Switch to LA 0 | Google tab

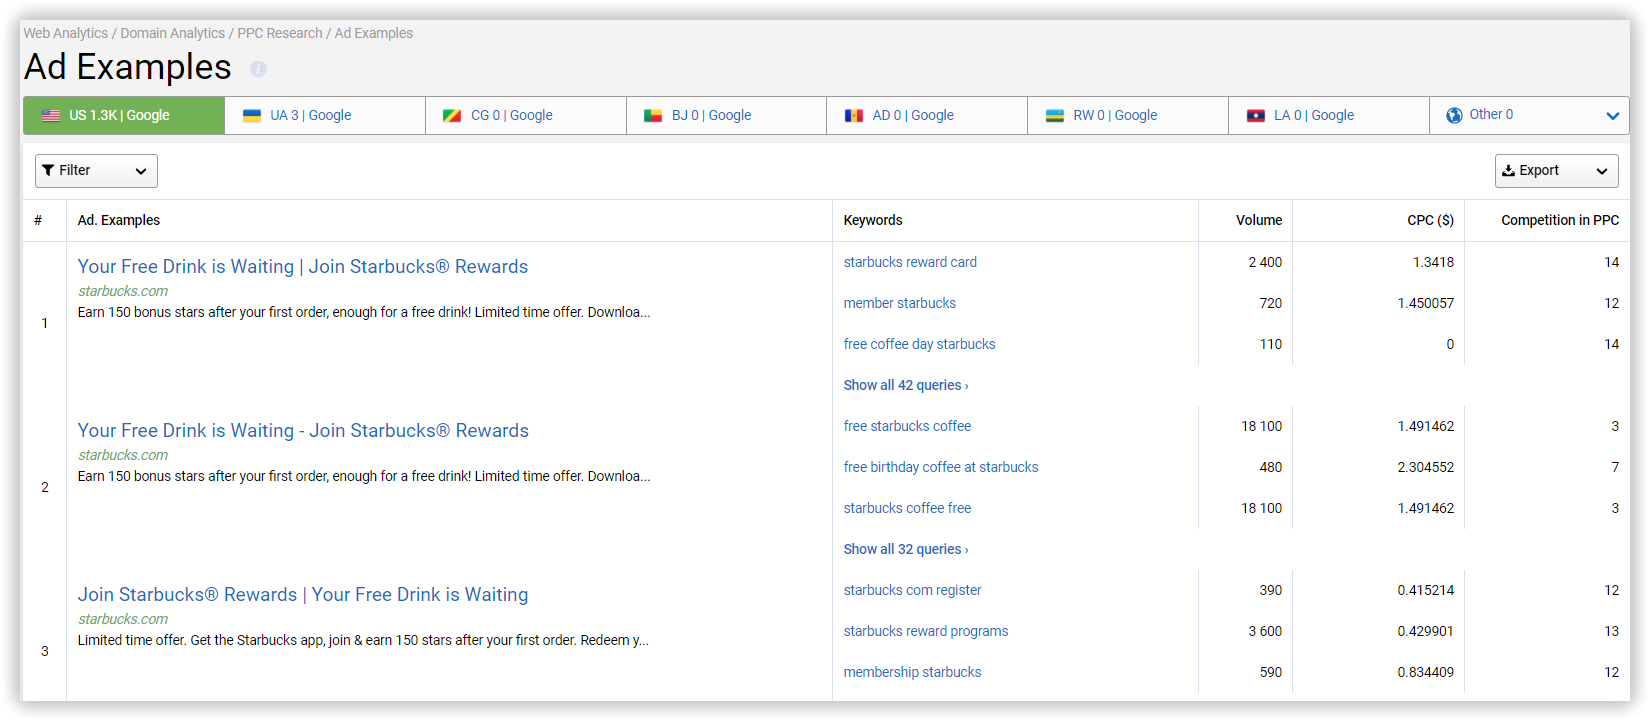coord(1329,116)
